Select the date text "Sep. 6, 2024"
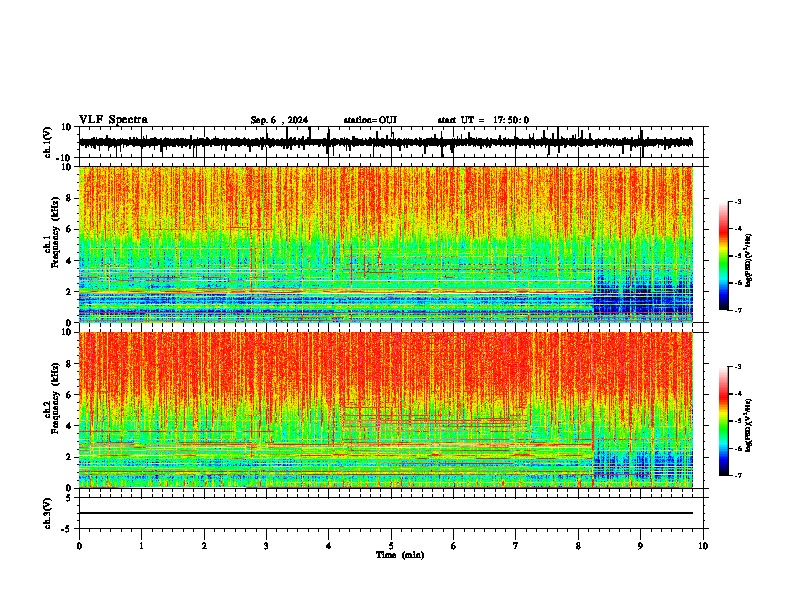 click(279, 120)
